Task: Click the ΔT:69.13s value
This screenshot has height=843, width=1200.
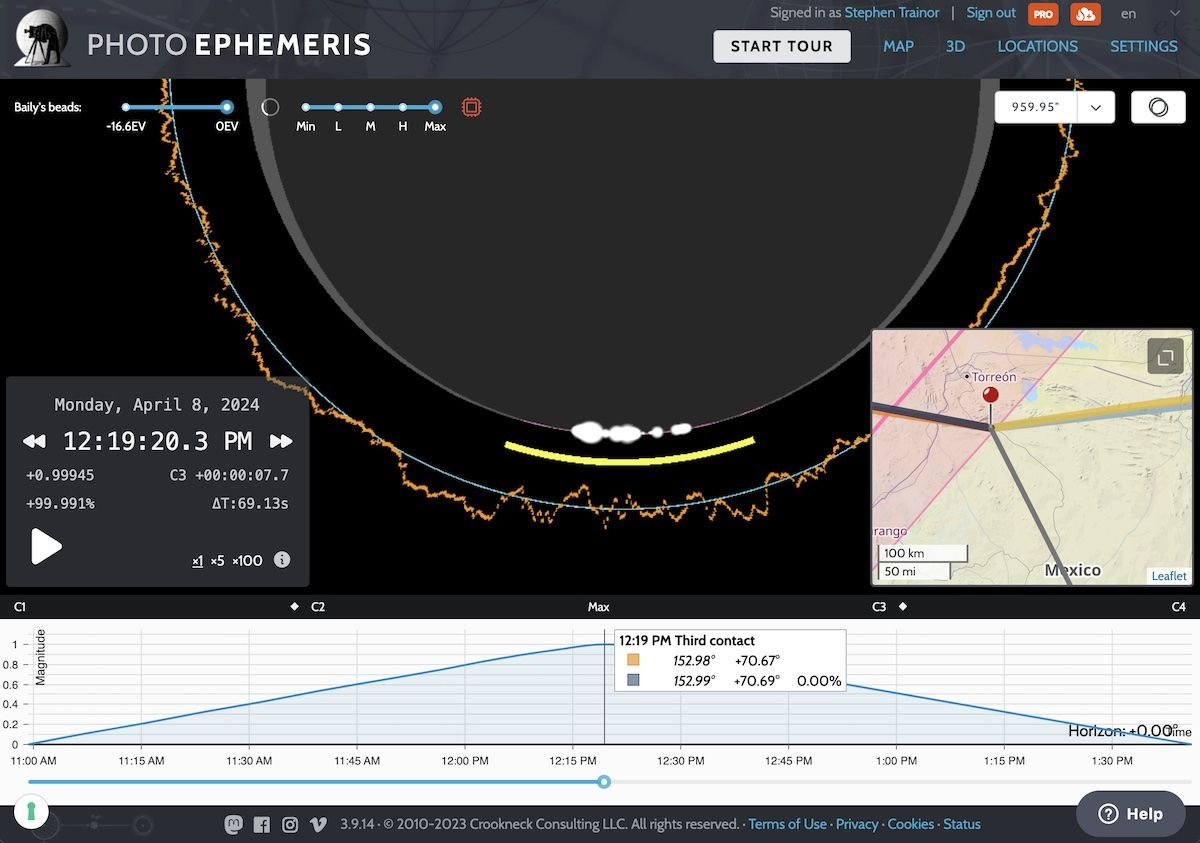Action: click(250, 503)
